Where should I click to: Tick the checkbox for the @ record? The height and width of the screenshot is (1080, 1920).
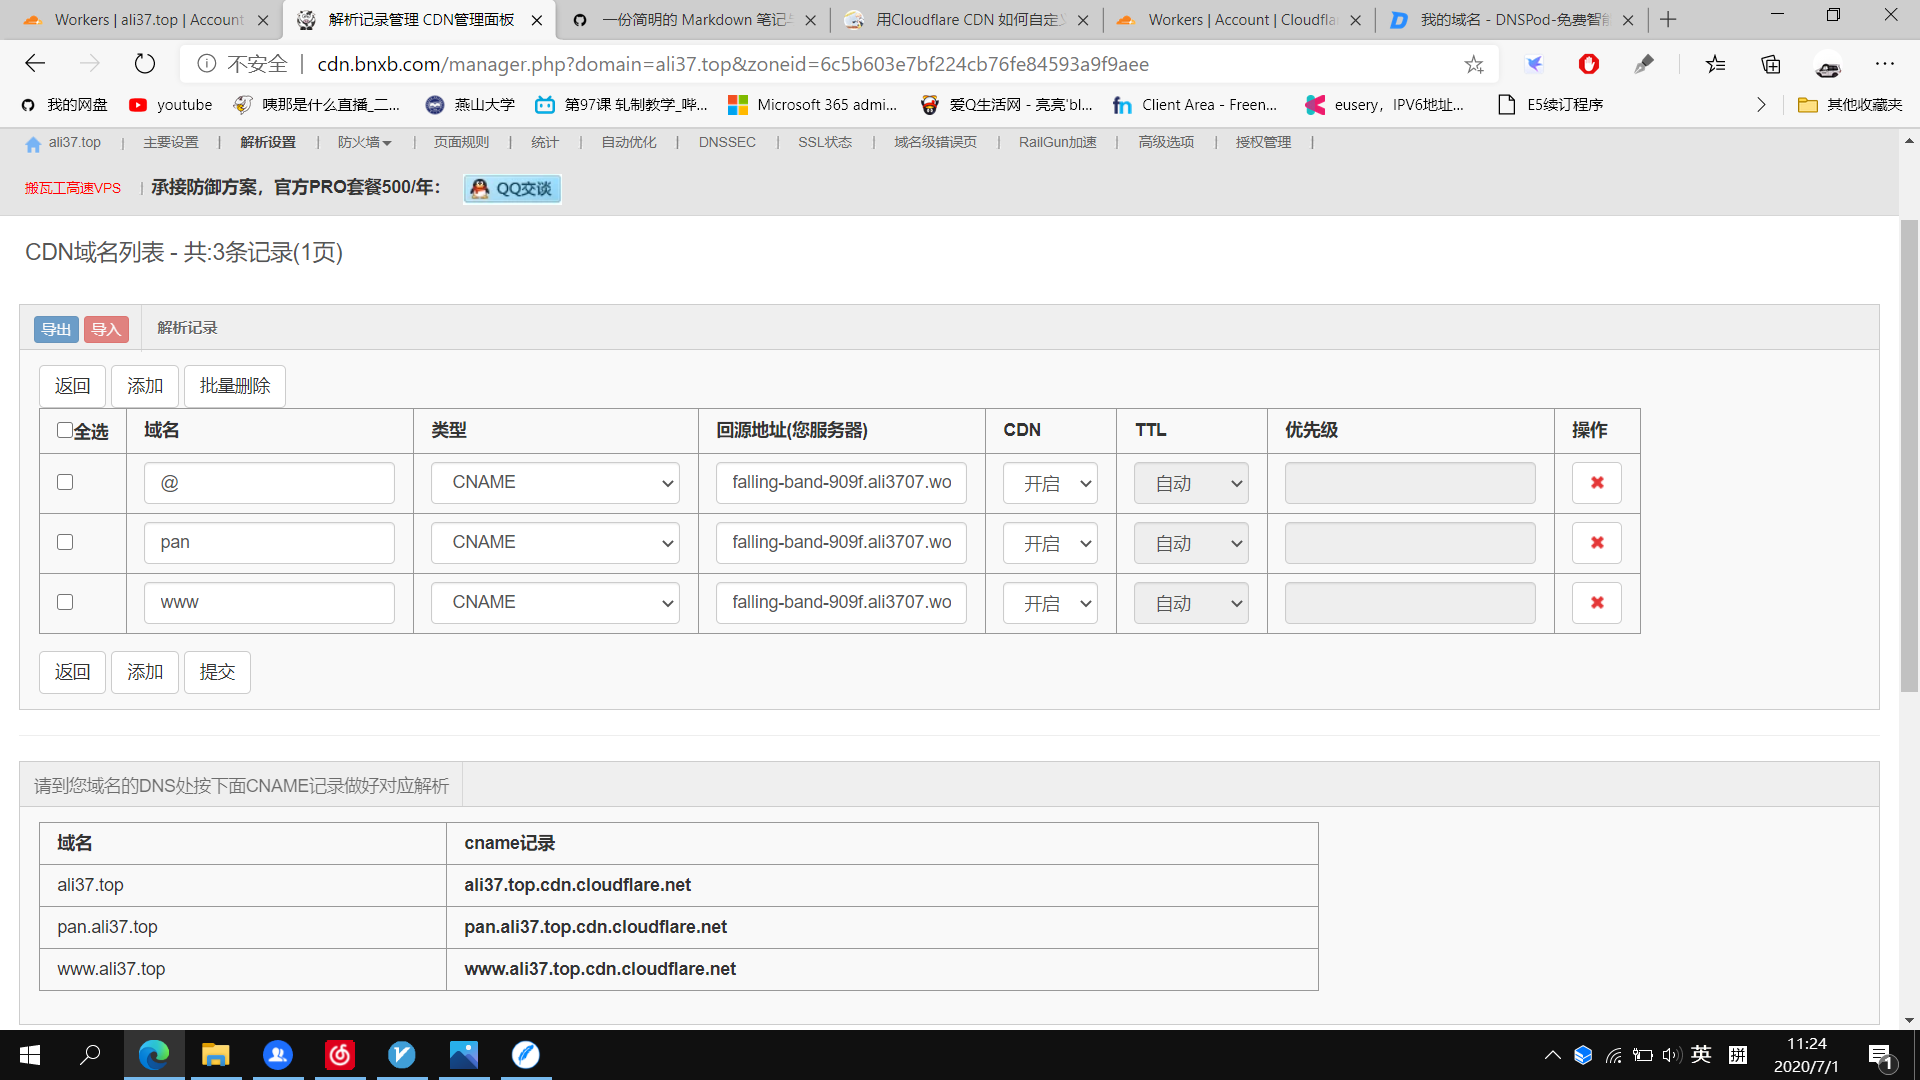[x=65, y=482]
